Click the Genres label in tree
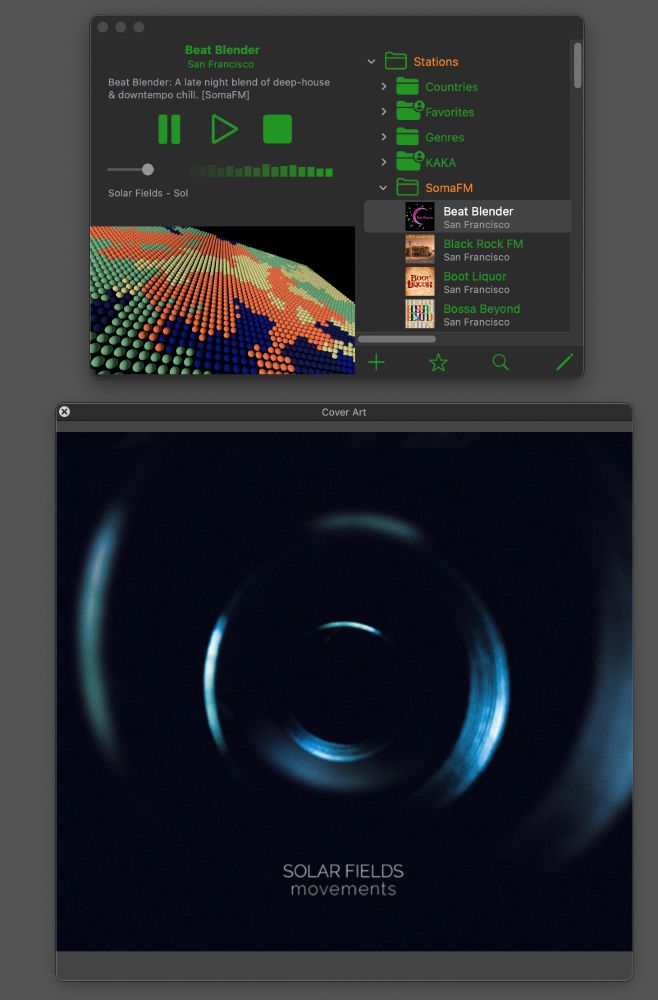Image resolution: width=658 pixels, height=1000 pixels. click(444, 137)
